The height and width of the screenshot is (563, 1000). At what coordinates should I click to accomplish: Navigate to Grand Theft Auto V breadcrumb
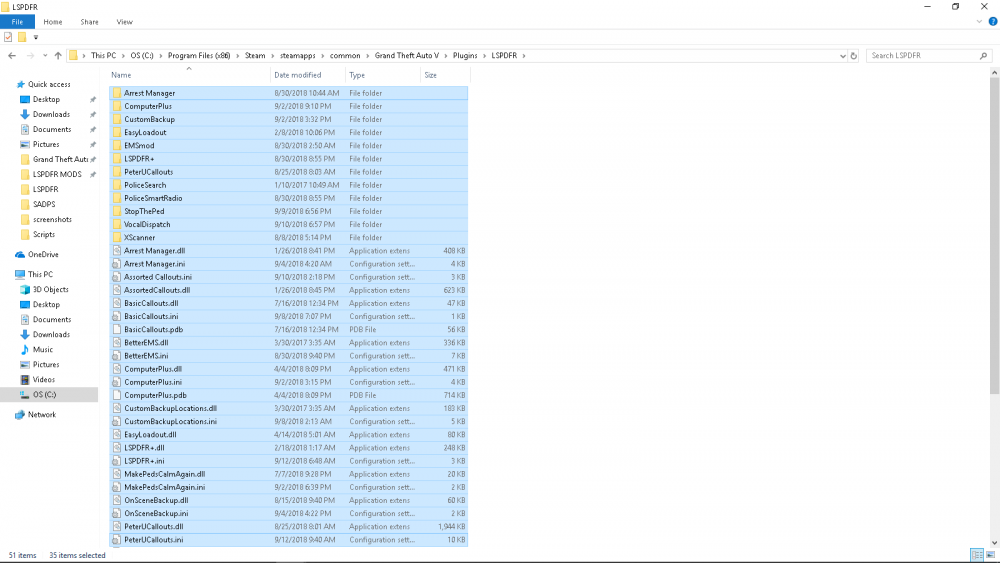click(407, 55)
